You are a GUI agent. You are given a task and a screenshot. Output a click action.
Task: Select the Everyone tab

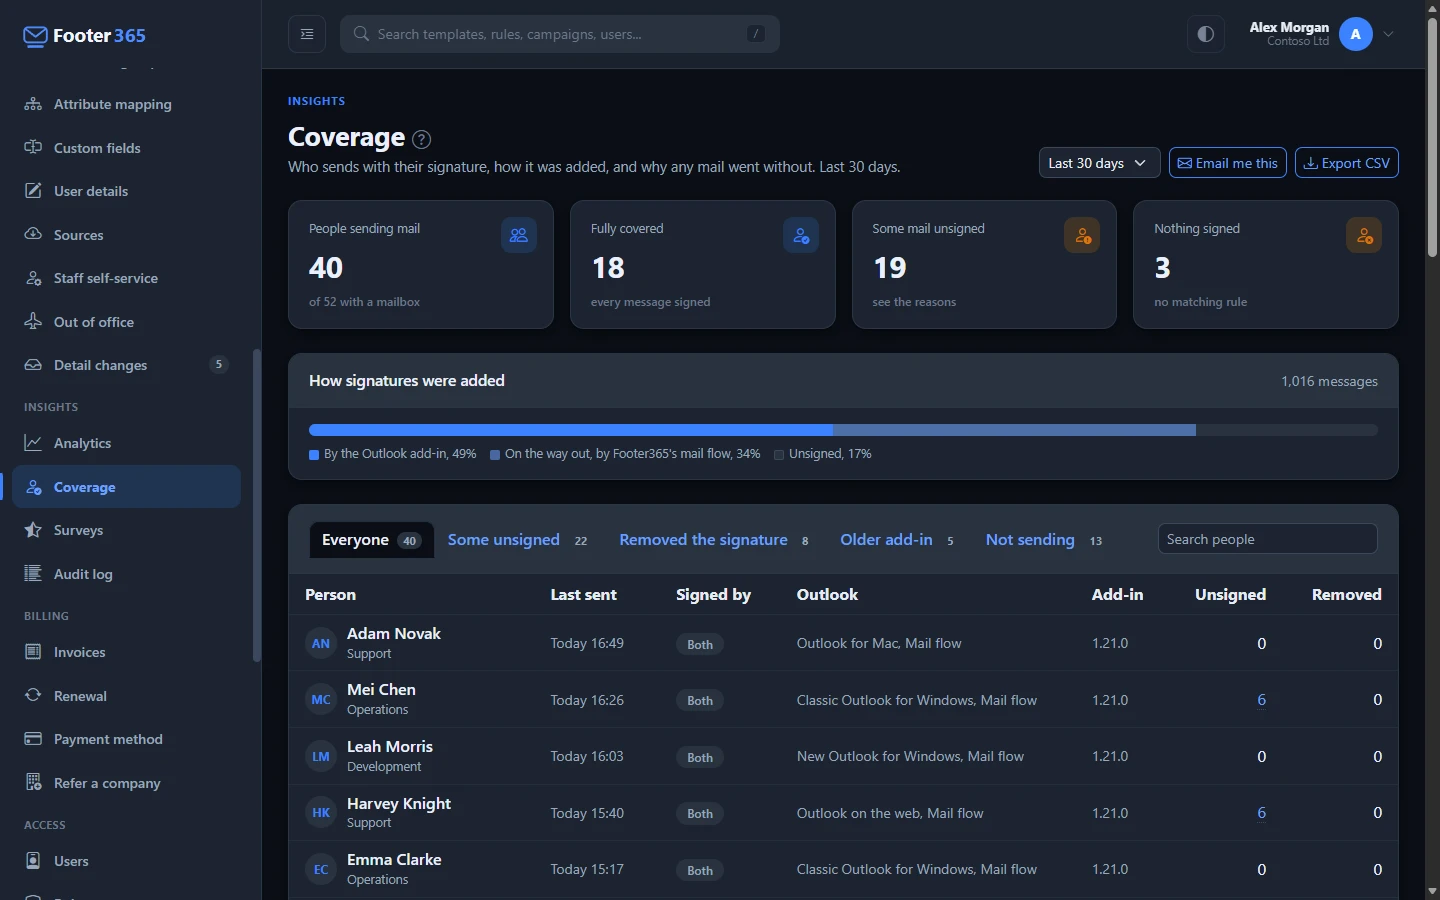click(x=371, y=540)
